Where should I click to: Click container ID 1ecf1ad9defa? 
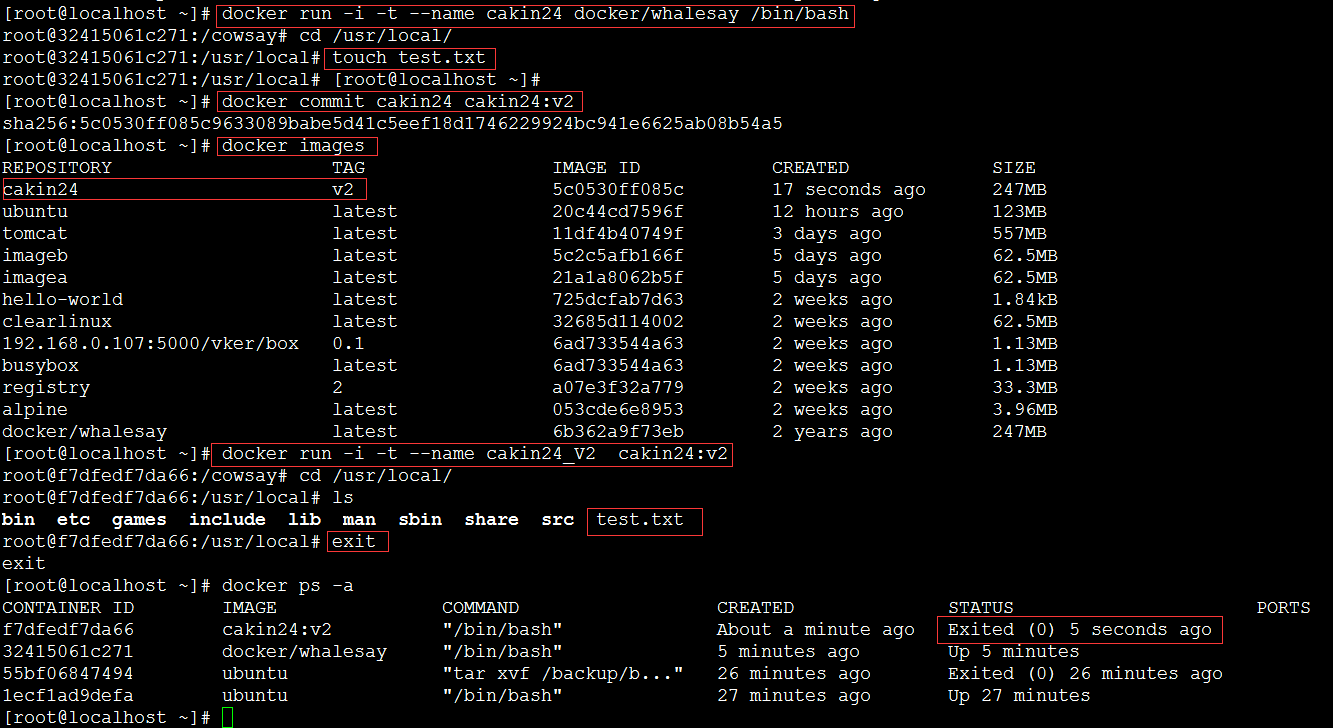68,696
